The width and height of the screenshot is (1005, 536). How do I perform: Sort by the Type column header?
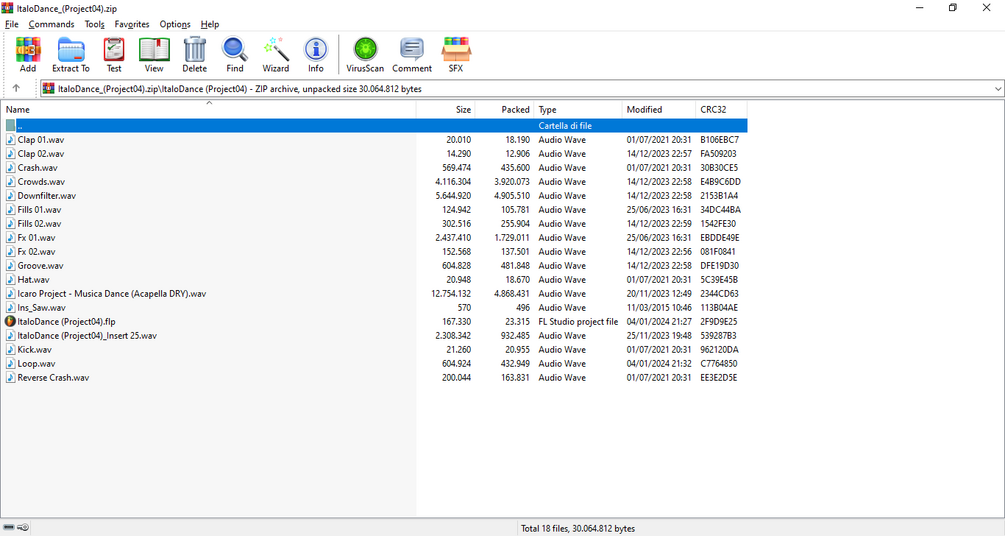[577, 110]
